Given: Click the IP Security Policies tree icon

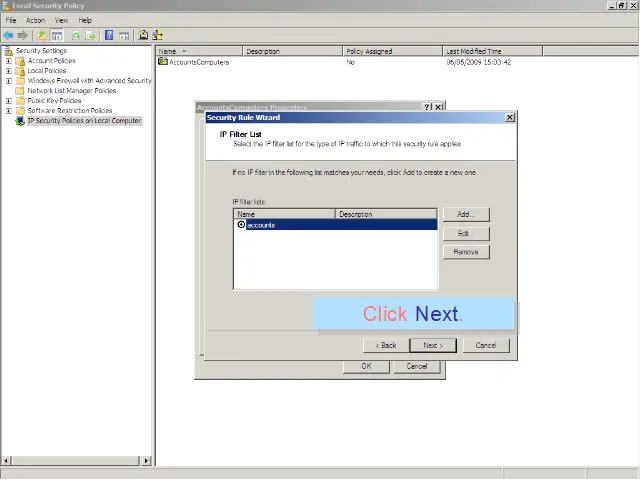Looking at the screenshot, I should pos(20,121).
